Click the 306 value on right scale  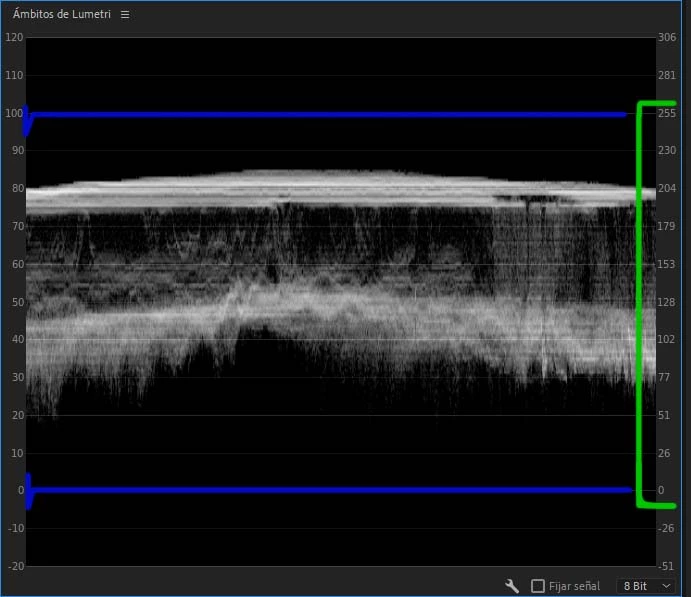[667, 37]
